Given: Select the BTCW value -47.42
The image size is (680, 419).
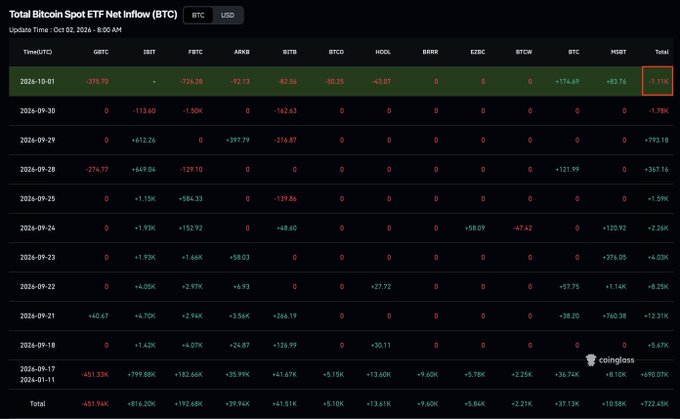Looking at the screenshot, I should coord(522,228).
